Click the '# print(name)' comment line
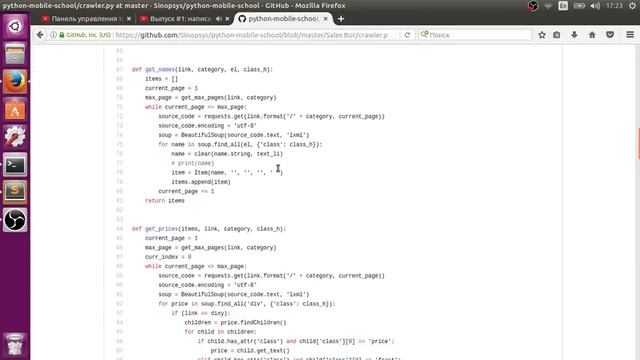The image size is (640, 360). coord(193,163)
